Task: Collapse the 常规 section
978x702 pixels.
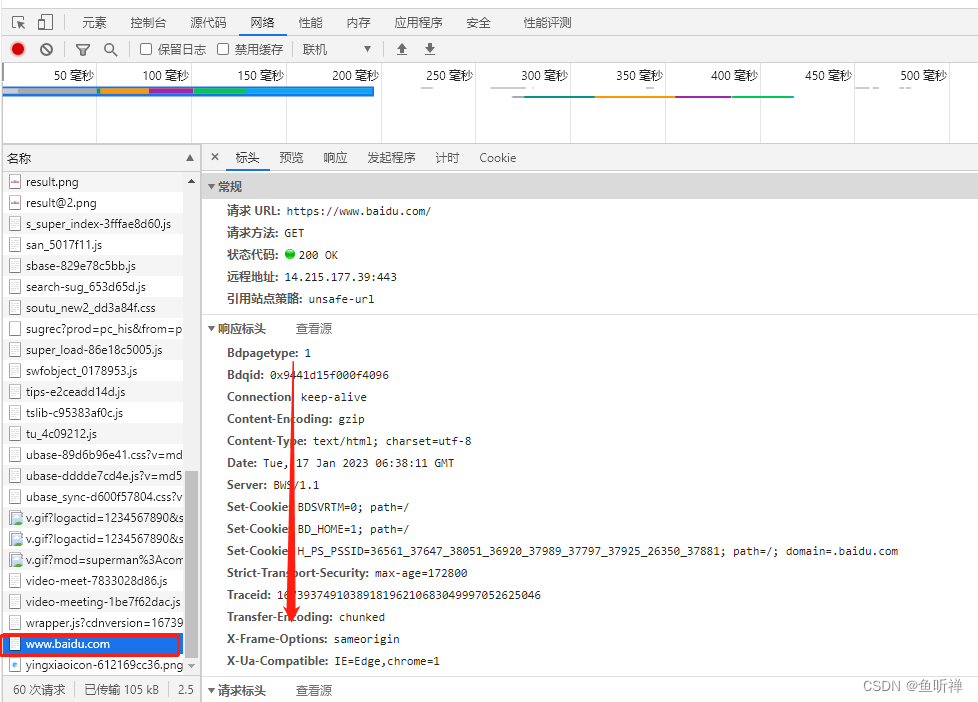Action: [x=211, y=187]
